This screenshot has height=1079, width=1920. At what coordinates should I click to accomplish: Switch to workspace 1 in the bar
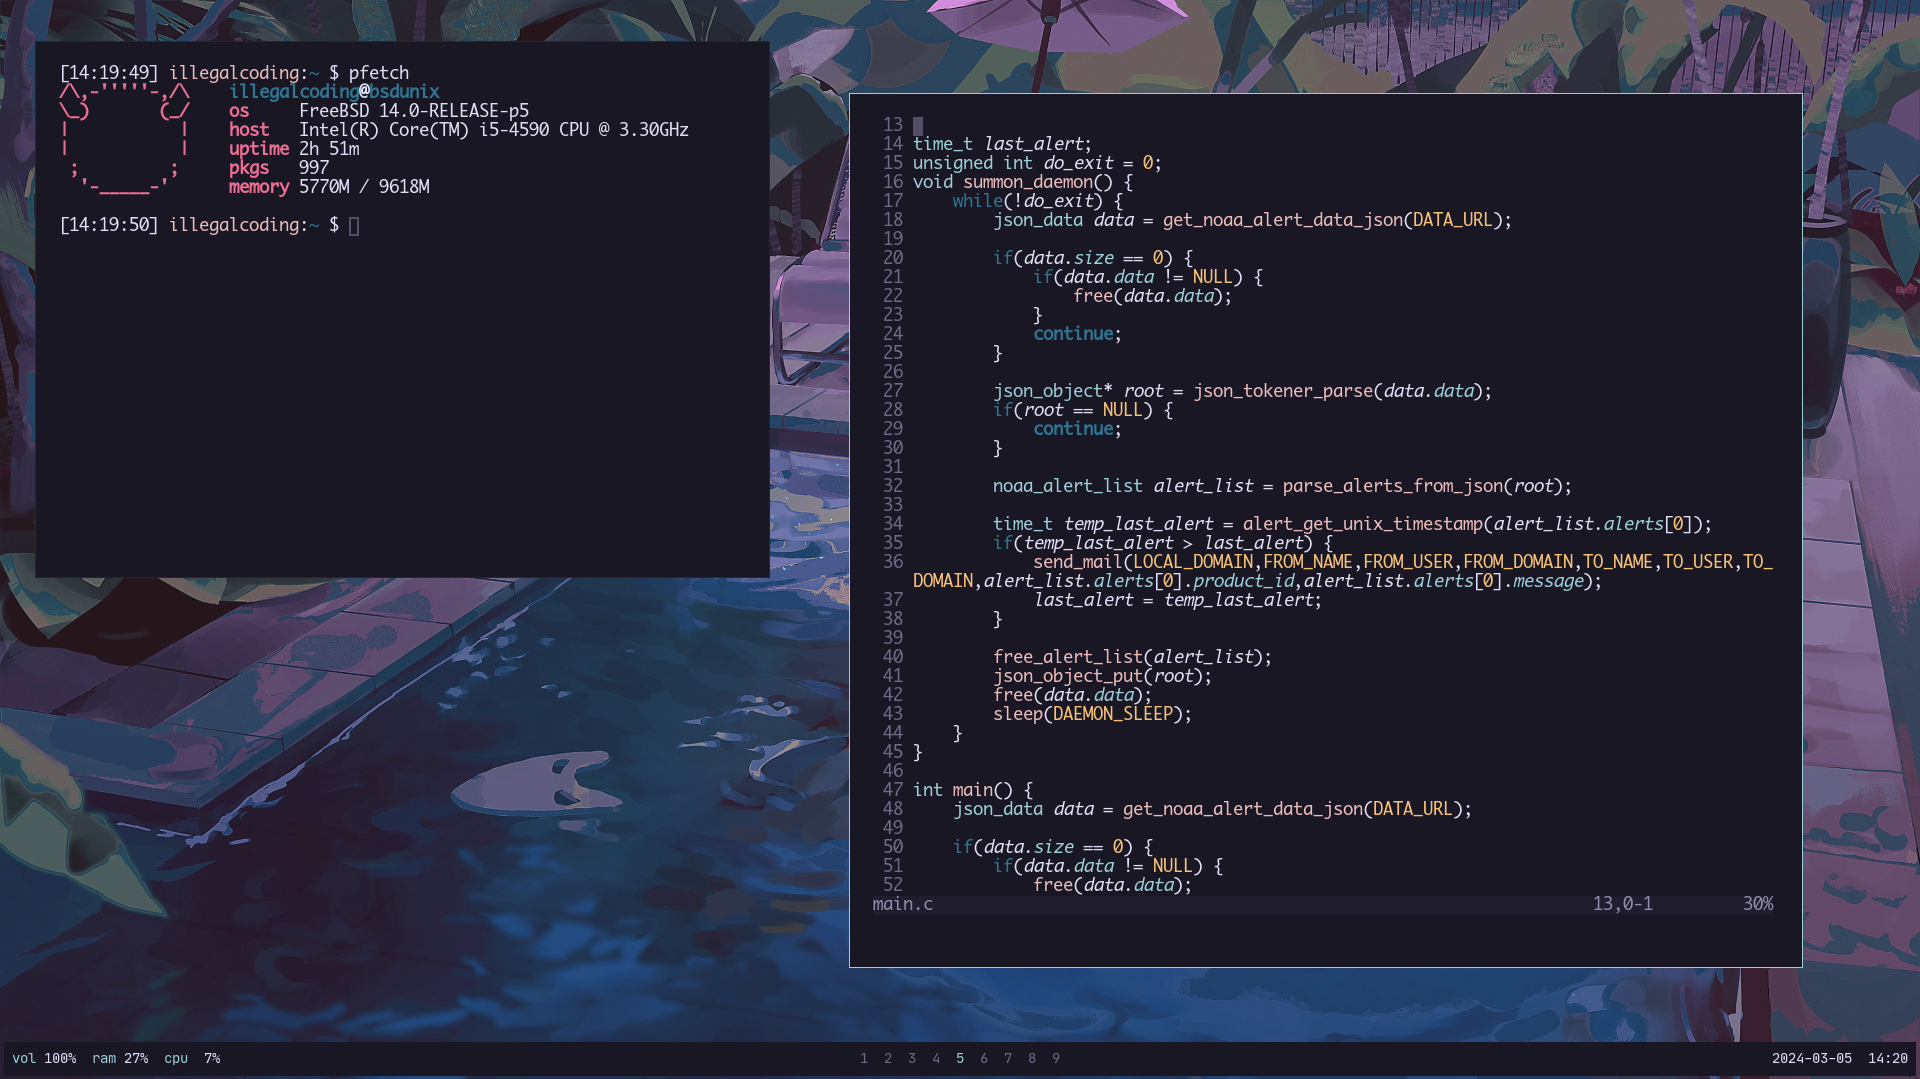(x=864, y=1058)
